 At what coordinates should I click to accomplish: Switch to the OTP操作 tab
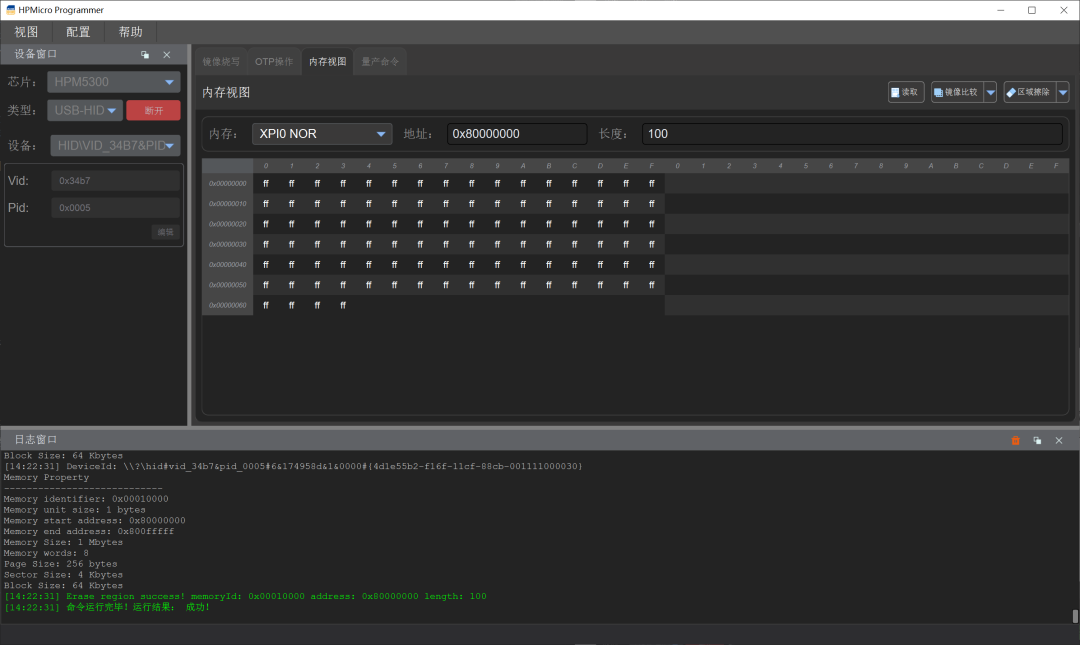274,61
